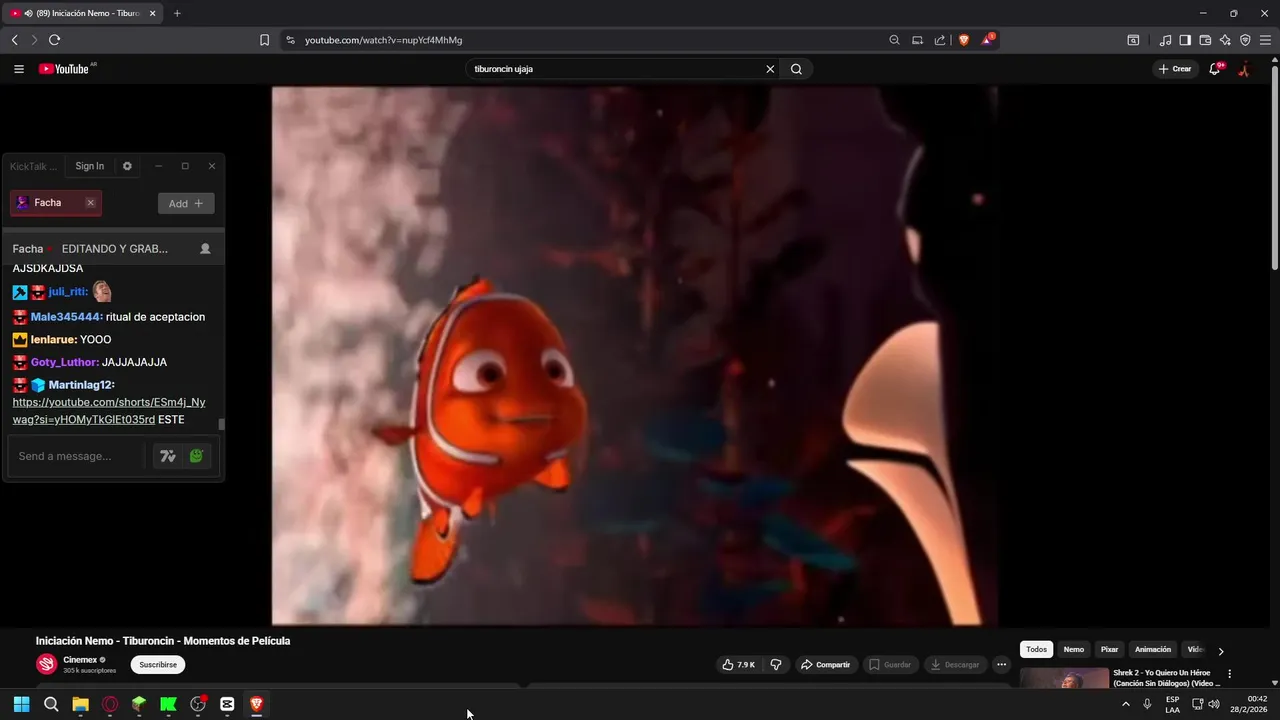
Task: Remove the Facha chat tab
Action: pyautogui.click(x=90, y=203)
